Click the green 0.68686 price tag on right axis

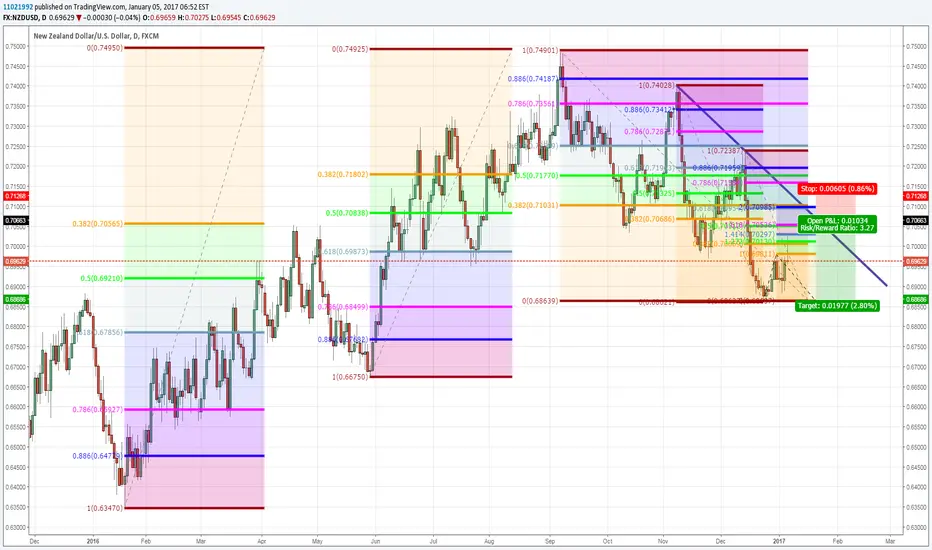tap(916, 300)
